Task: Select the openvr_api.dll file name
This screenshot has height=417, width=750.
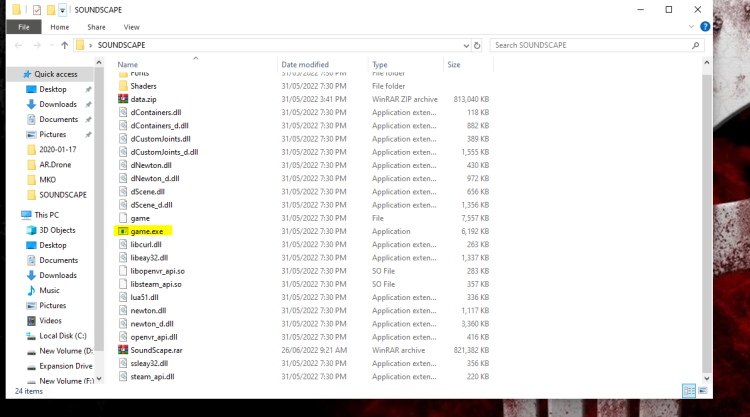Action: (x=154, y=337)
